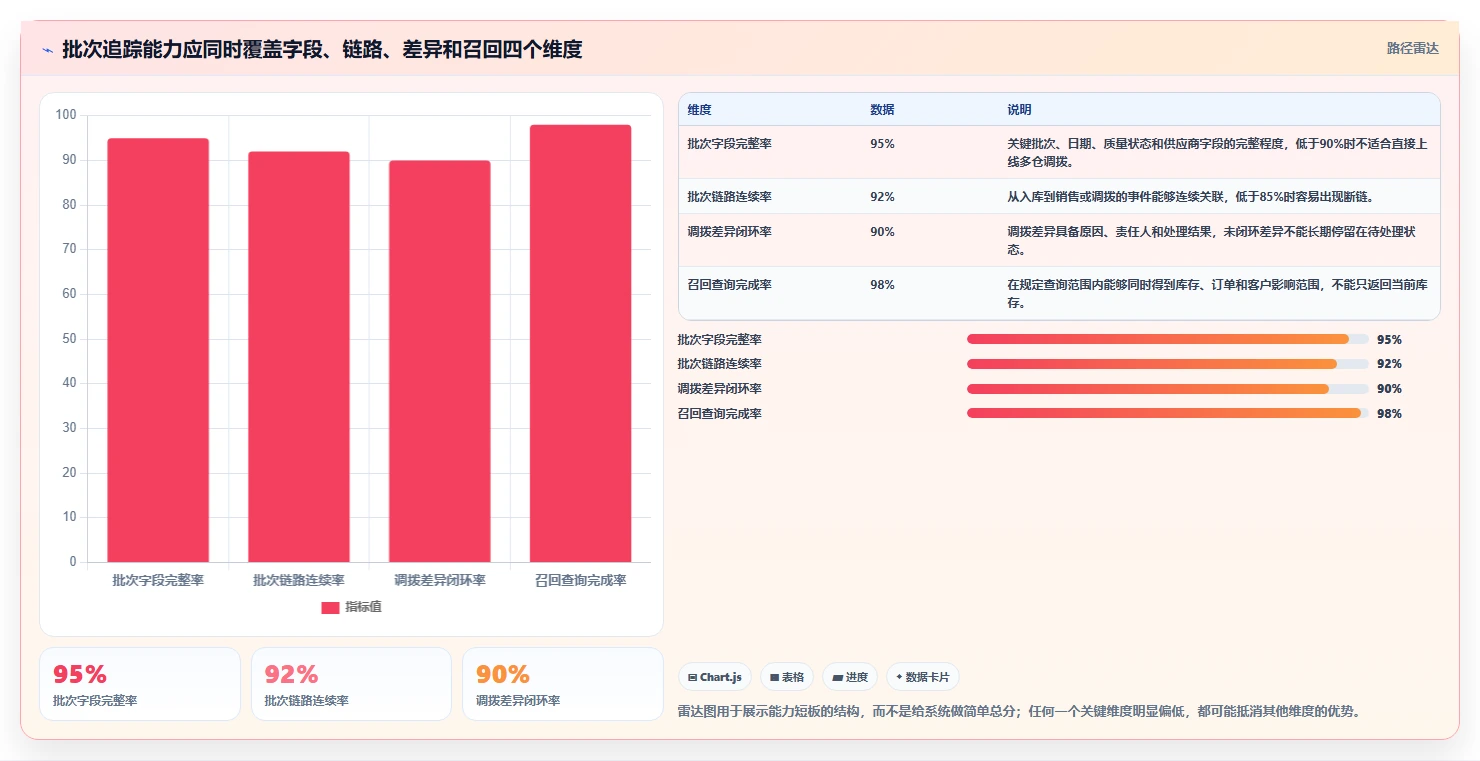Click the 95% data card value
Image resolution: width=1480 pixels, height=761 pixels.
pyautogui.click(x=80, y=675)
